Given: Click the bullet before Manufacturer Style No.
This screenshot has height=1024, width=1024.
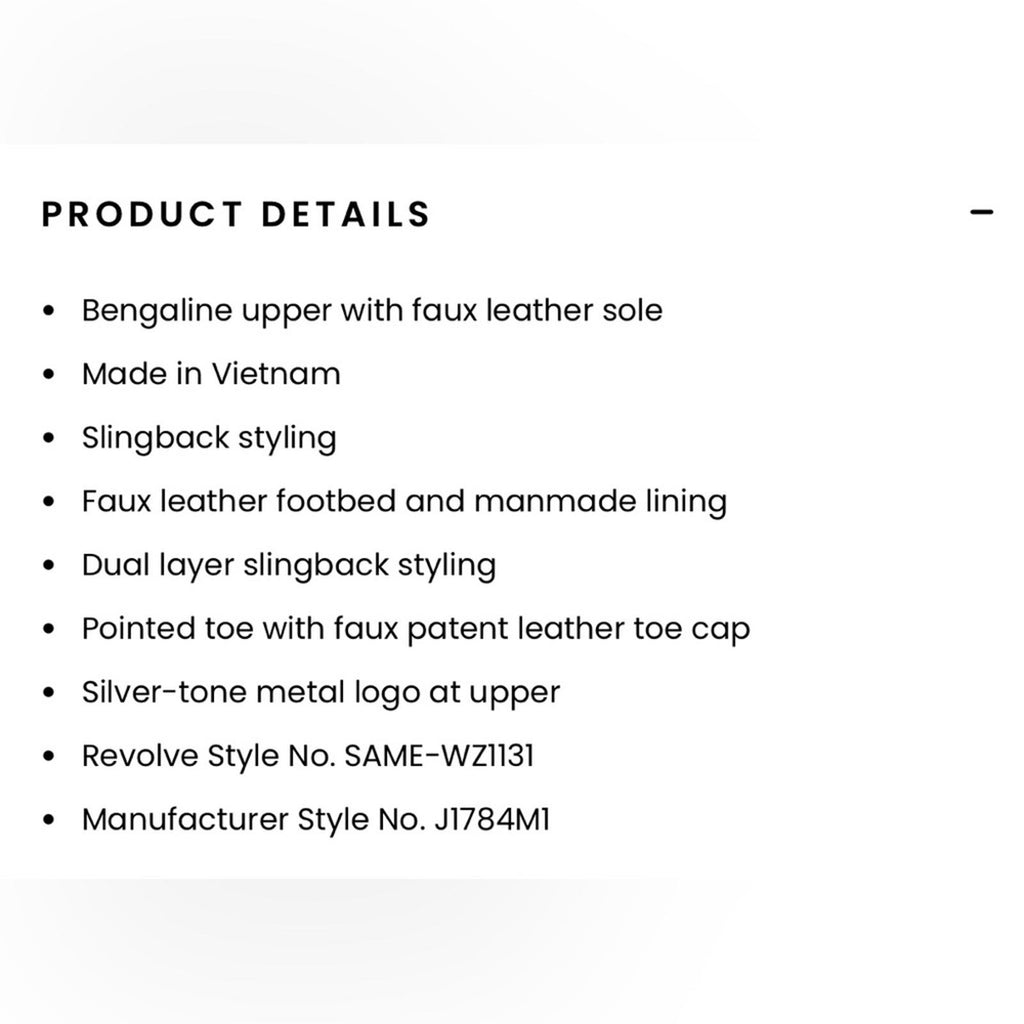Looking at the screenshot, I should pyautogui.click(x=48, y=820).
